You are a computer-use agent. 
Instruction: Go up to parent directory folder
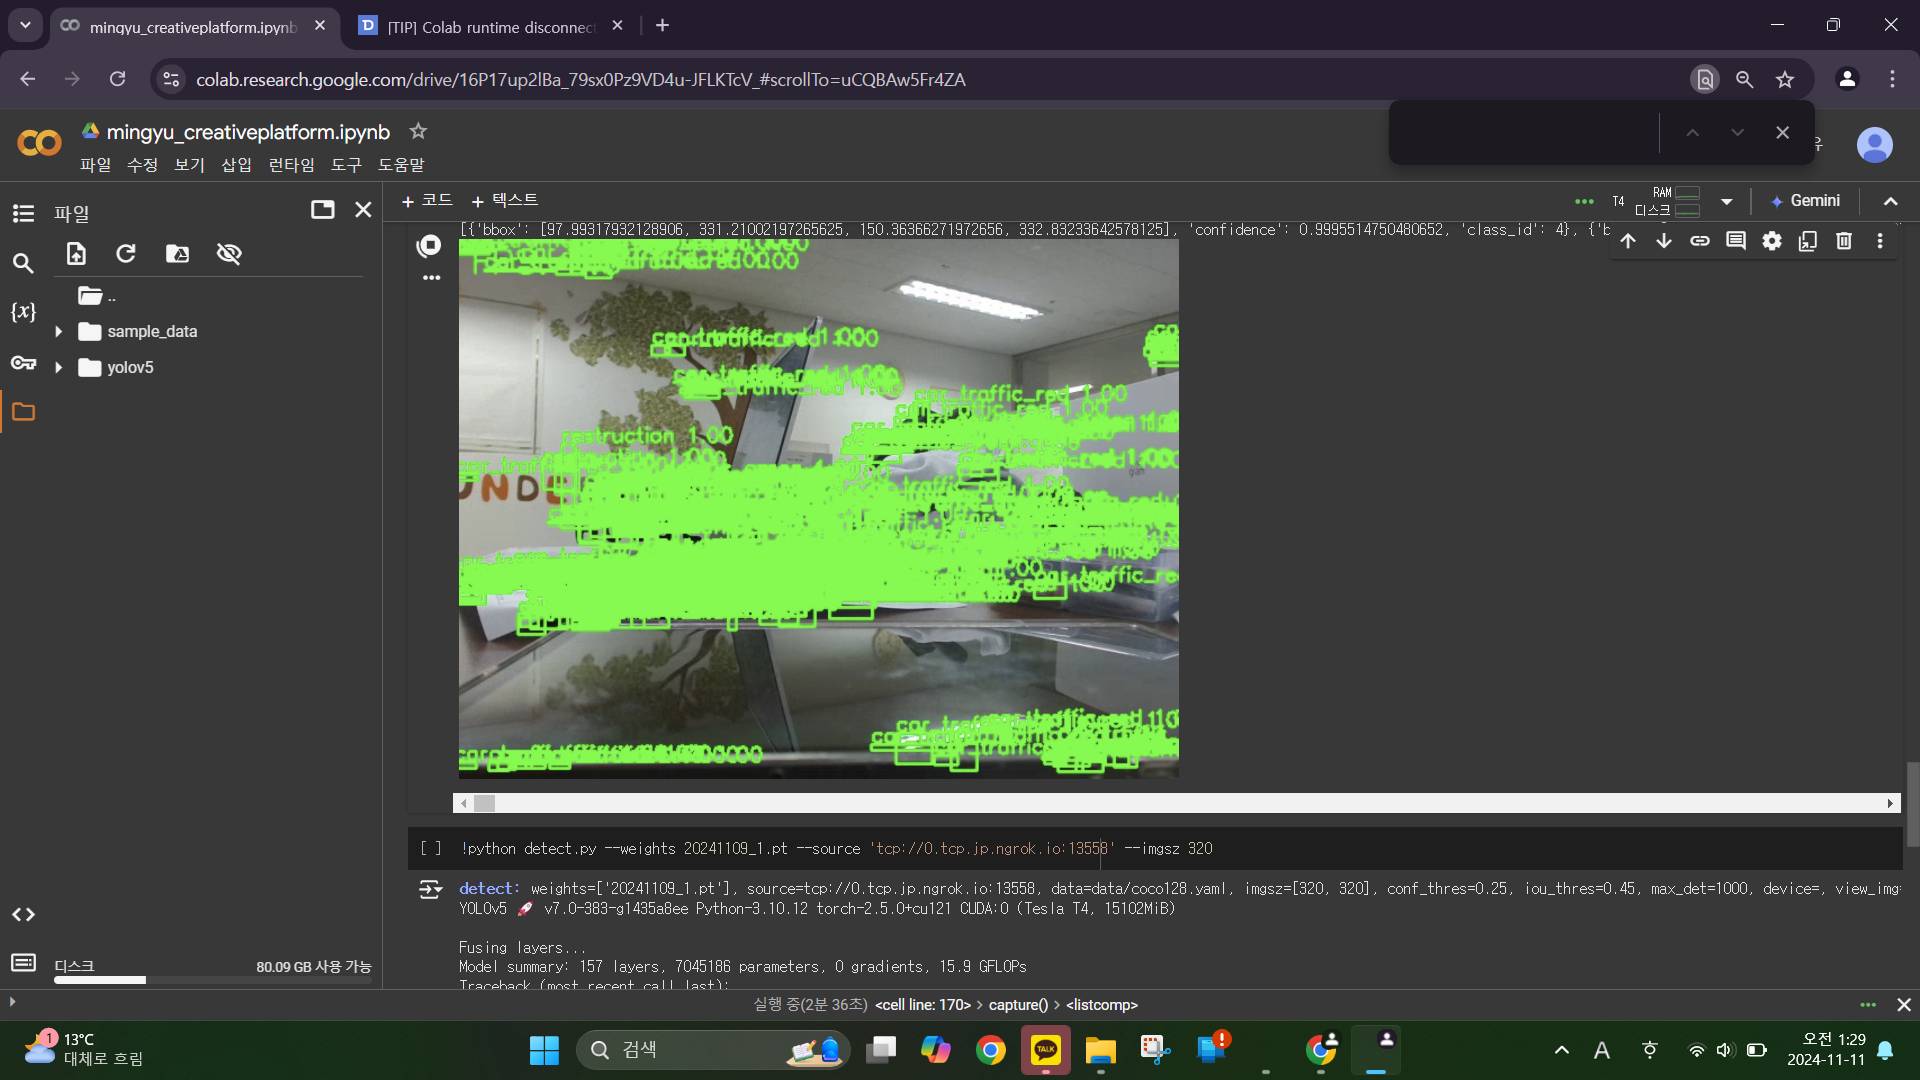pos(96,296)
